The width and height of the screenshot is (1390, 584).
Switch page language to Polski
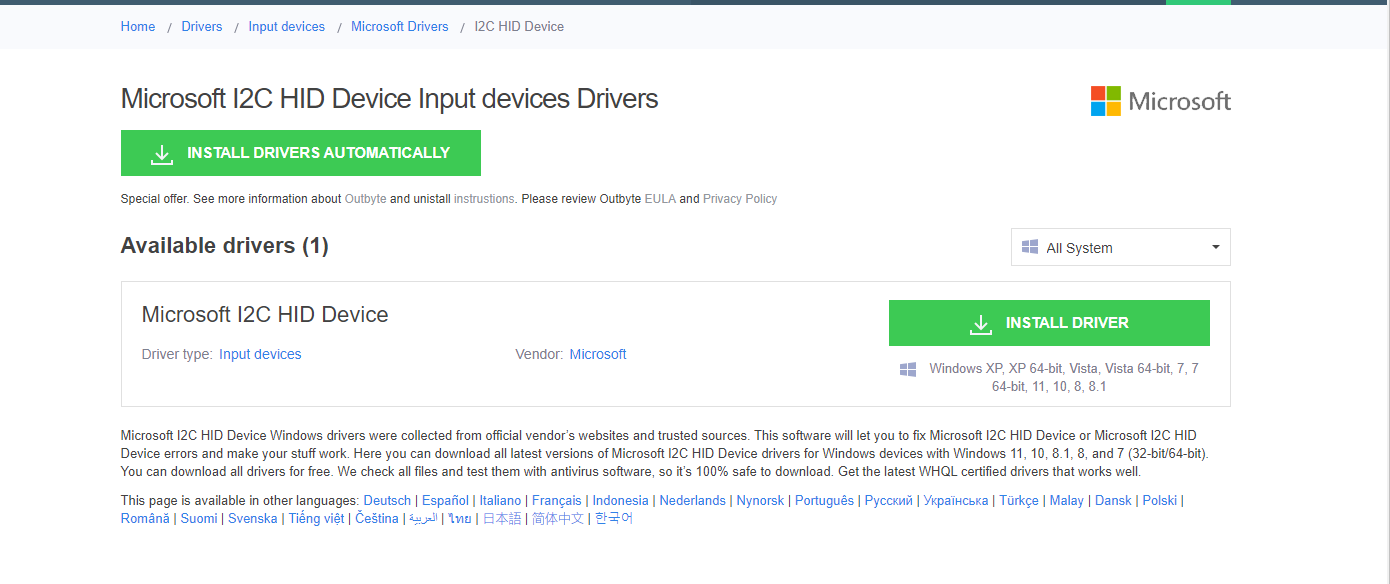(1160, 500)
